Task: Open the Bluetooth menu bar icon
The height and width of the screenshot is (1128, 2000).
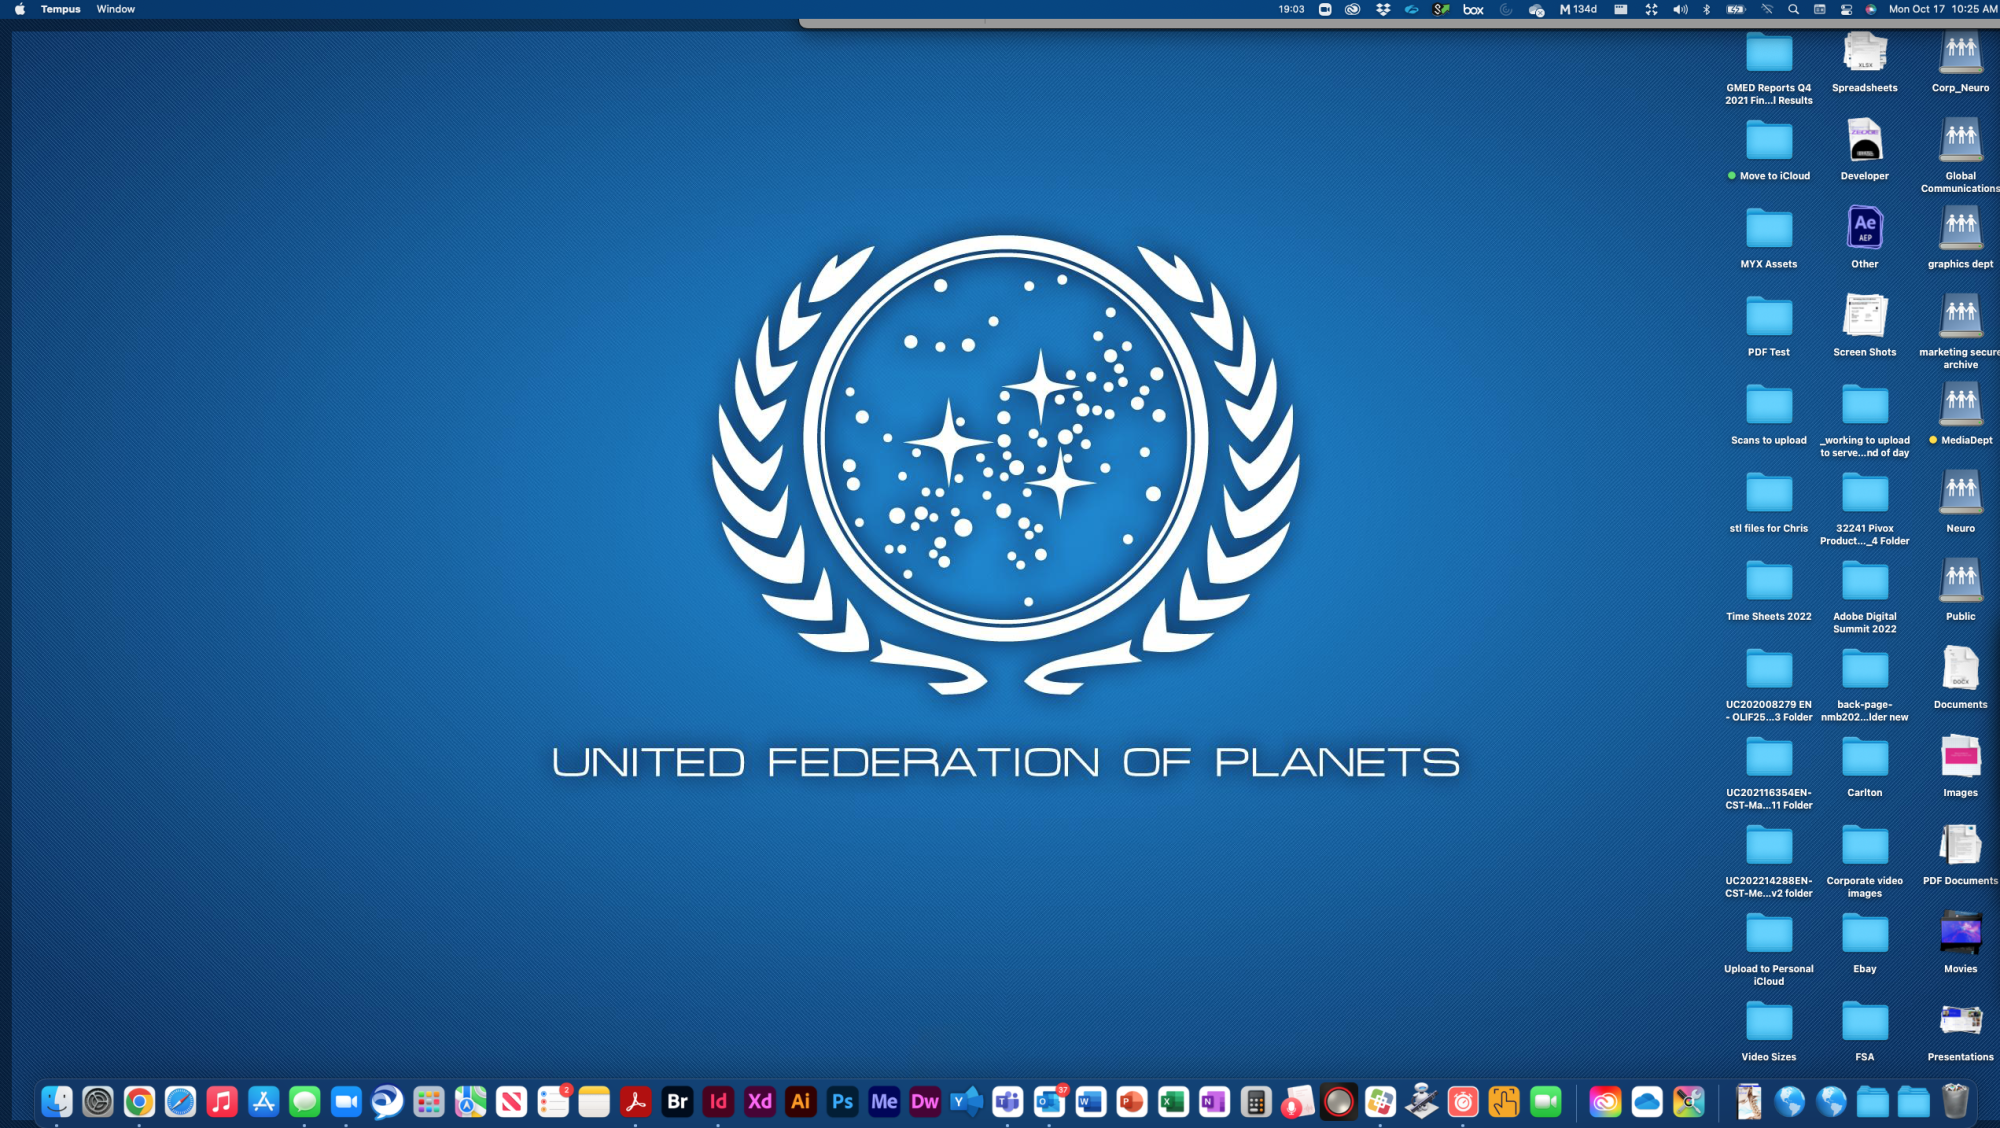Action: (1707, 9)
